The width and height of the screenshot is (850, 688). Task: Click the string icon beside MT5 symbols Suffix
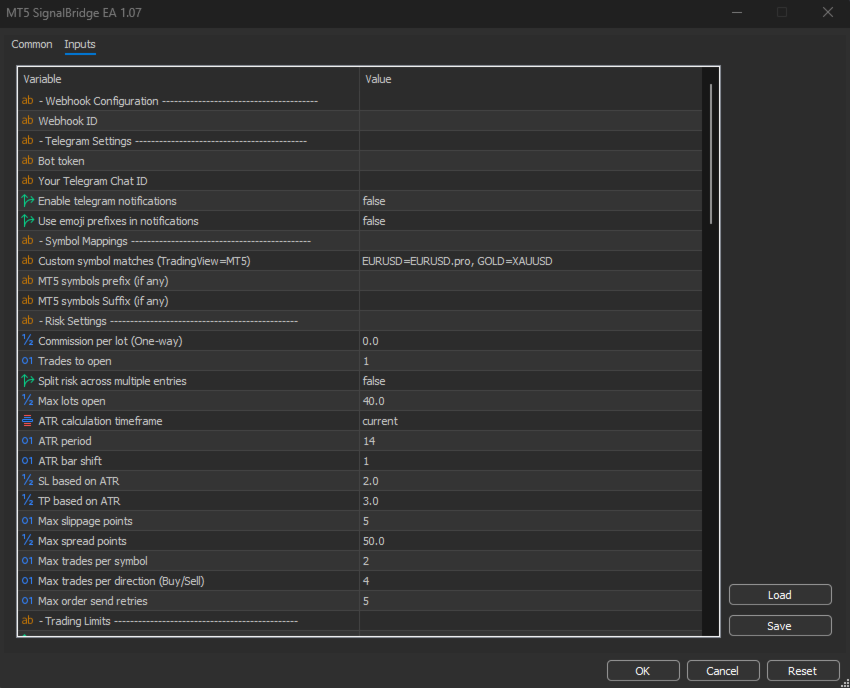point(28,301)
